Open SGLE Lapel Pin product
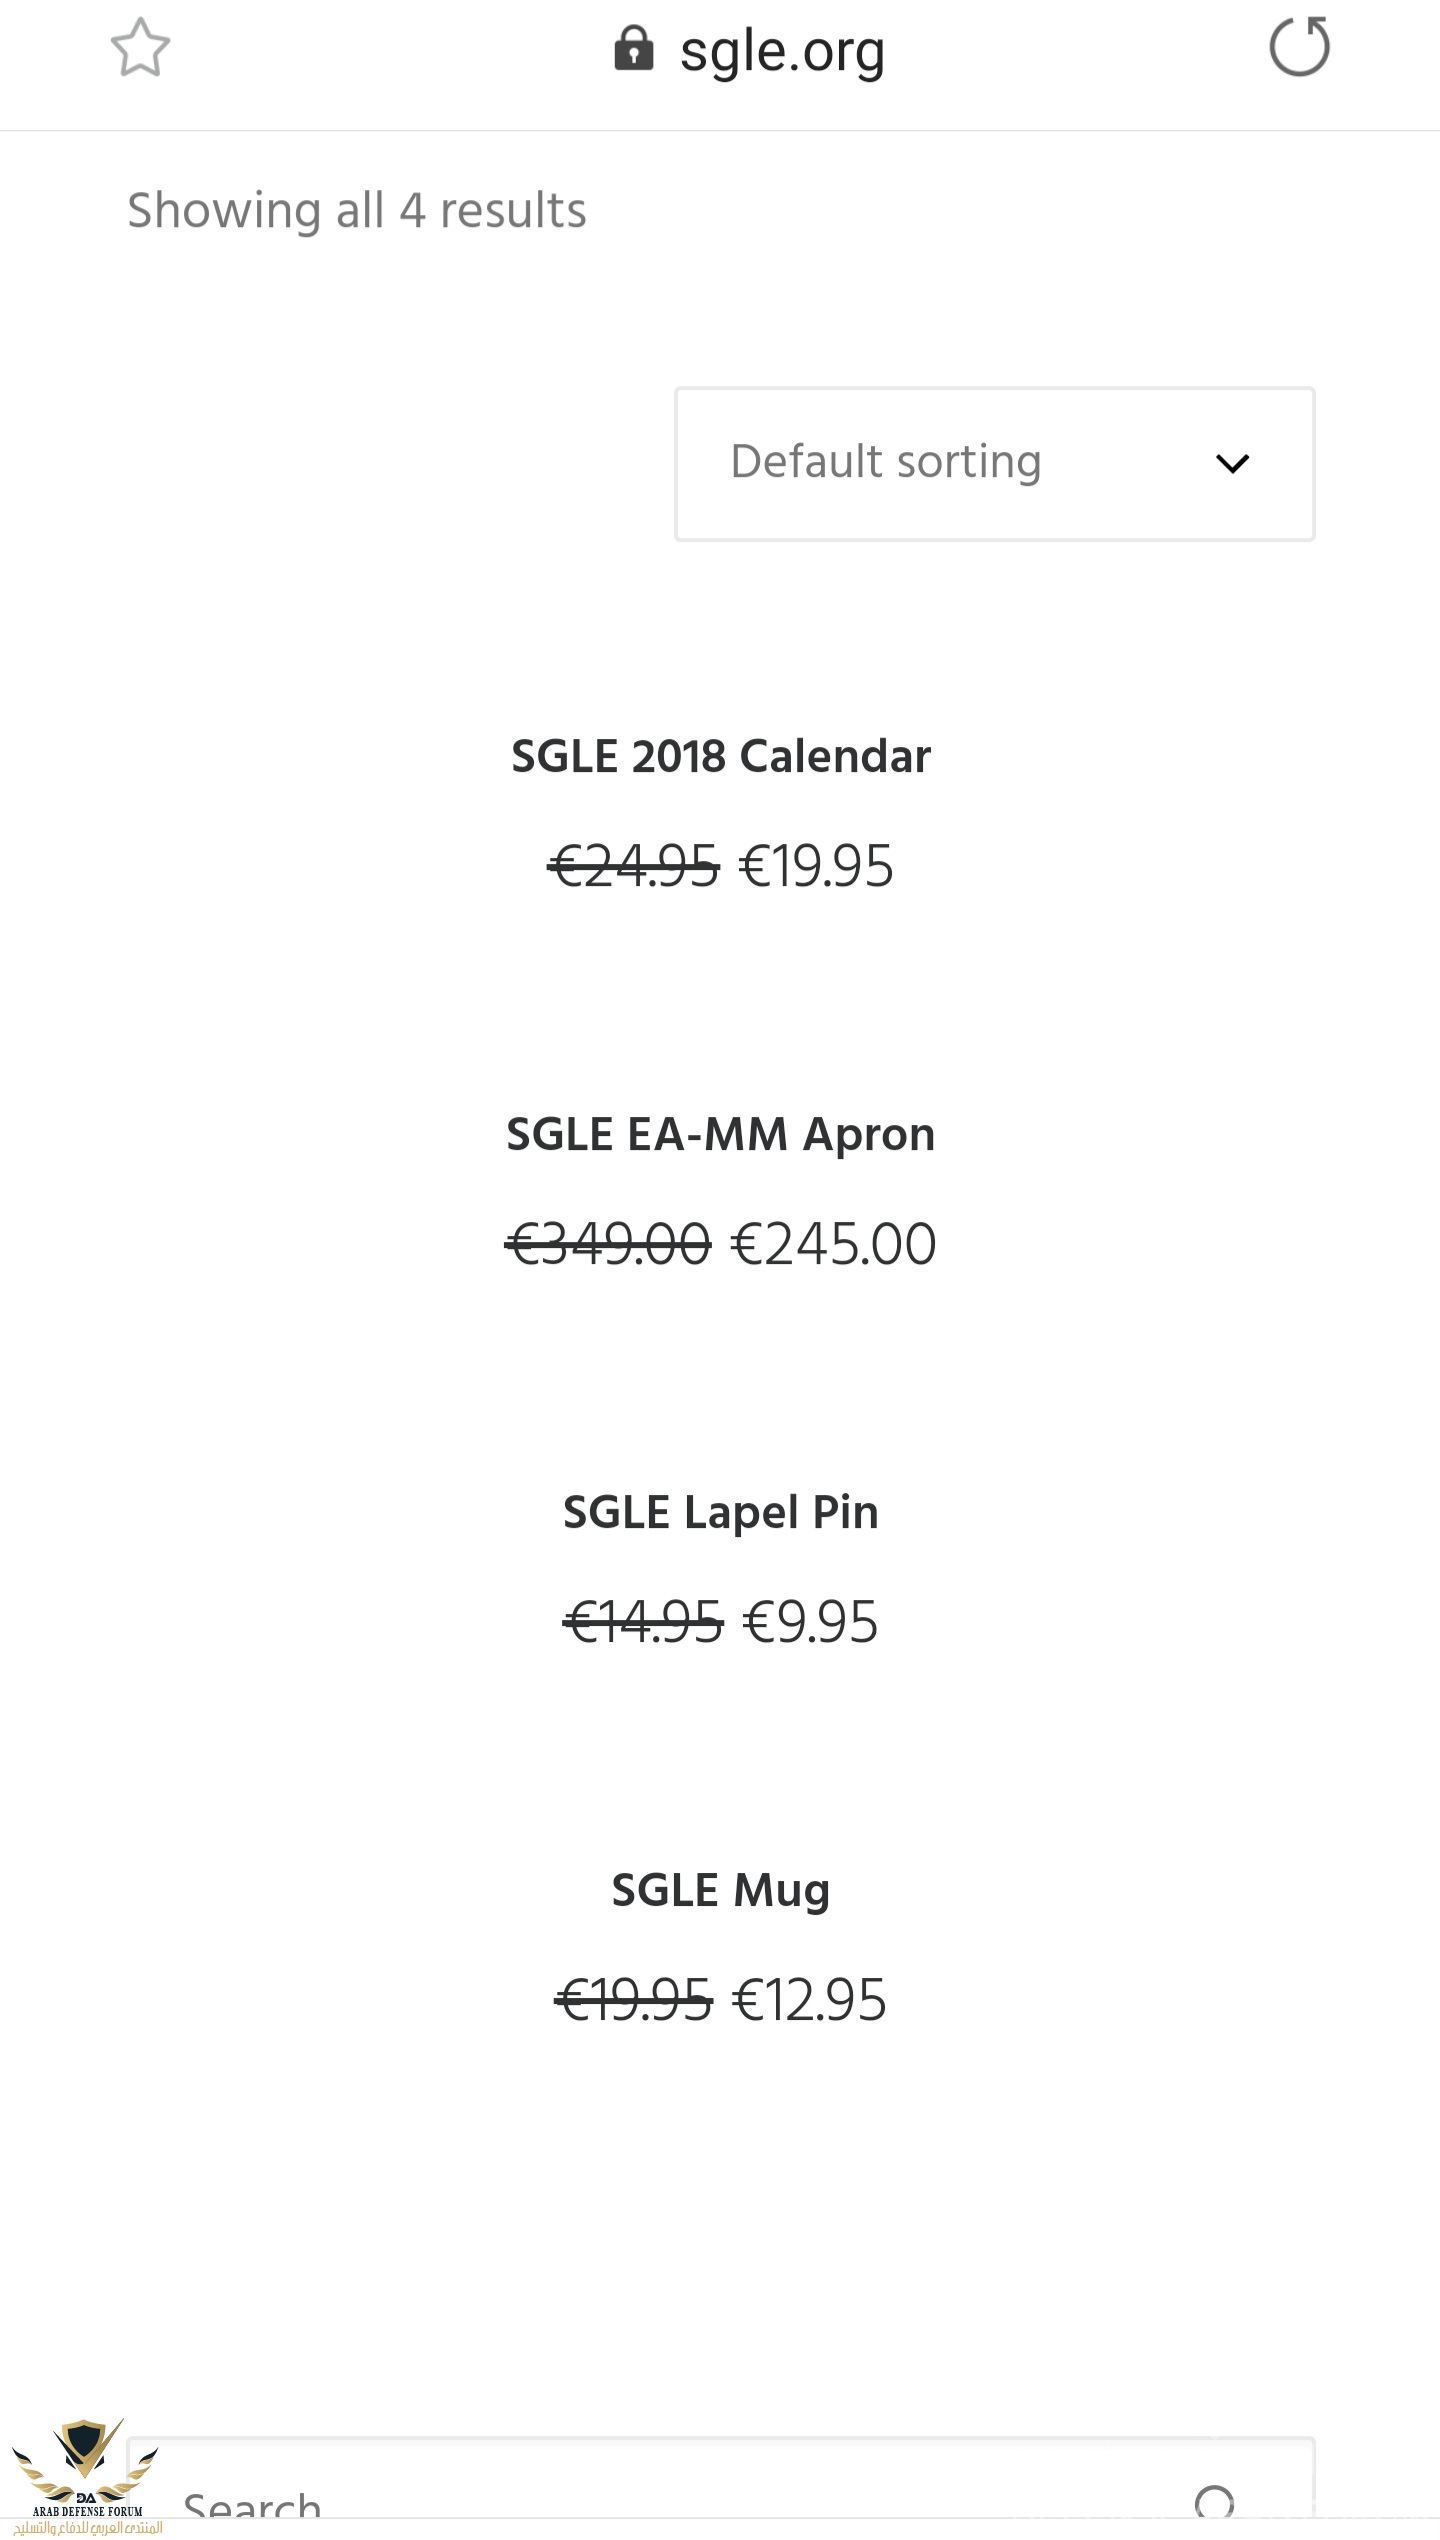Screen dimensions: 1440x2540 [x=721, y=1512]
